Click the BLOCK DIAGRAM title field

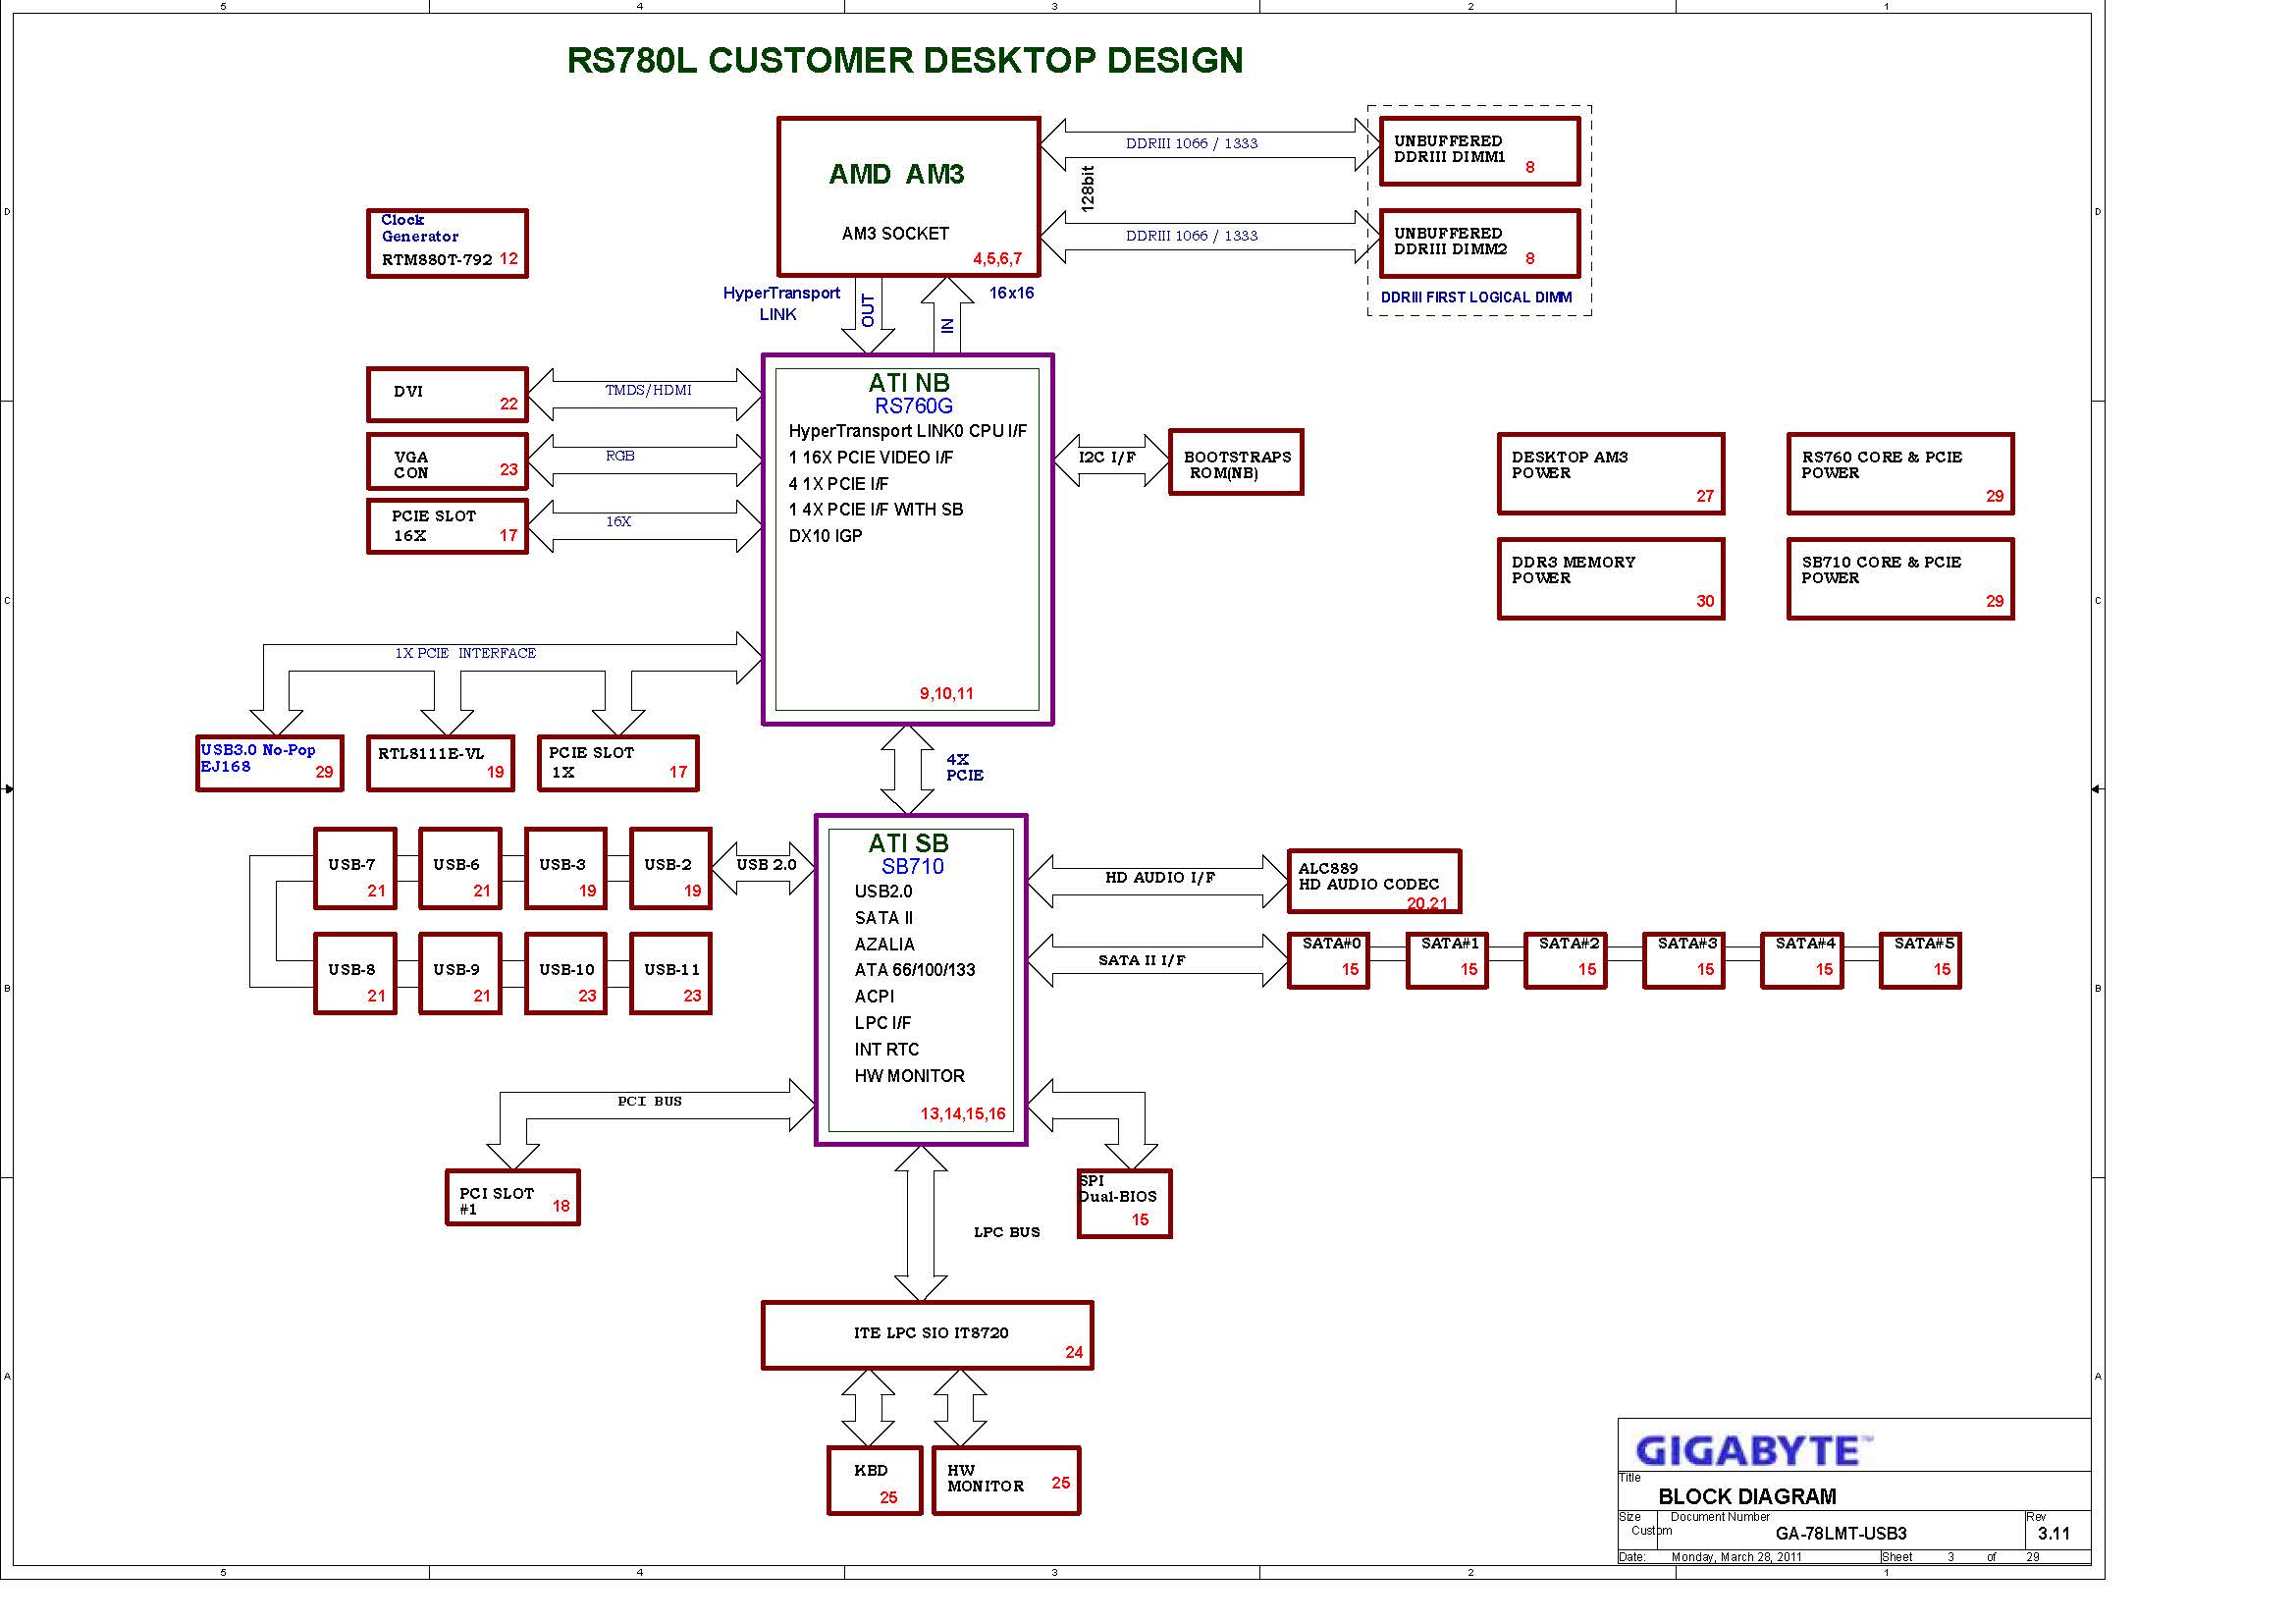[x=1747, y=1497]
